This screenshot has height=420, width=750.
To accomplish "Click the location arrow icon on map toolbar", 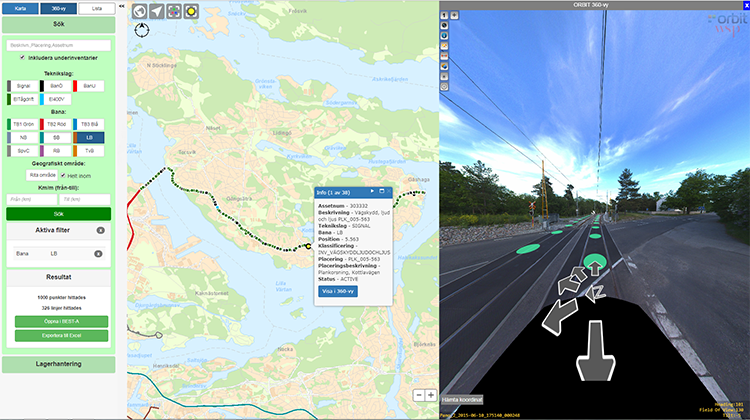I will click(157, 12).
